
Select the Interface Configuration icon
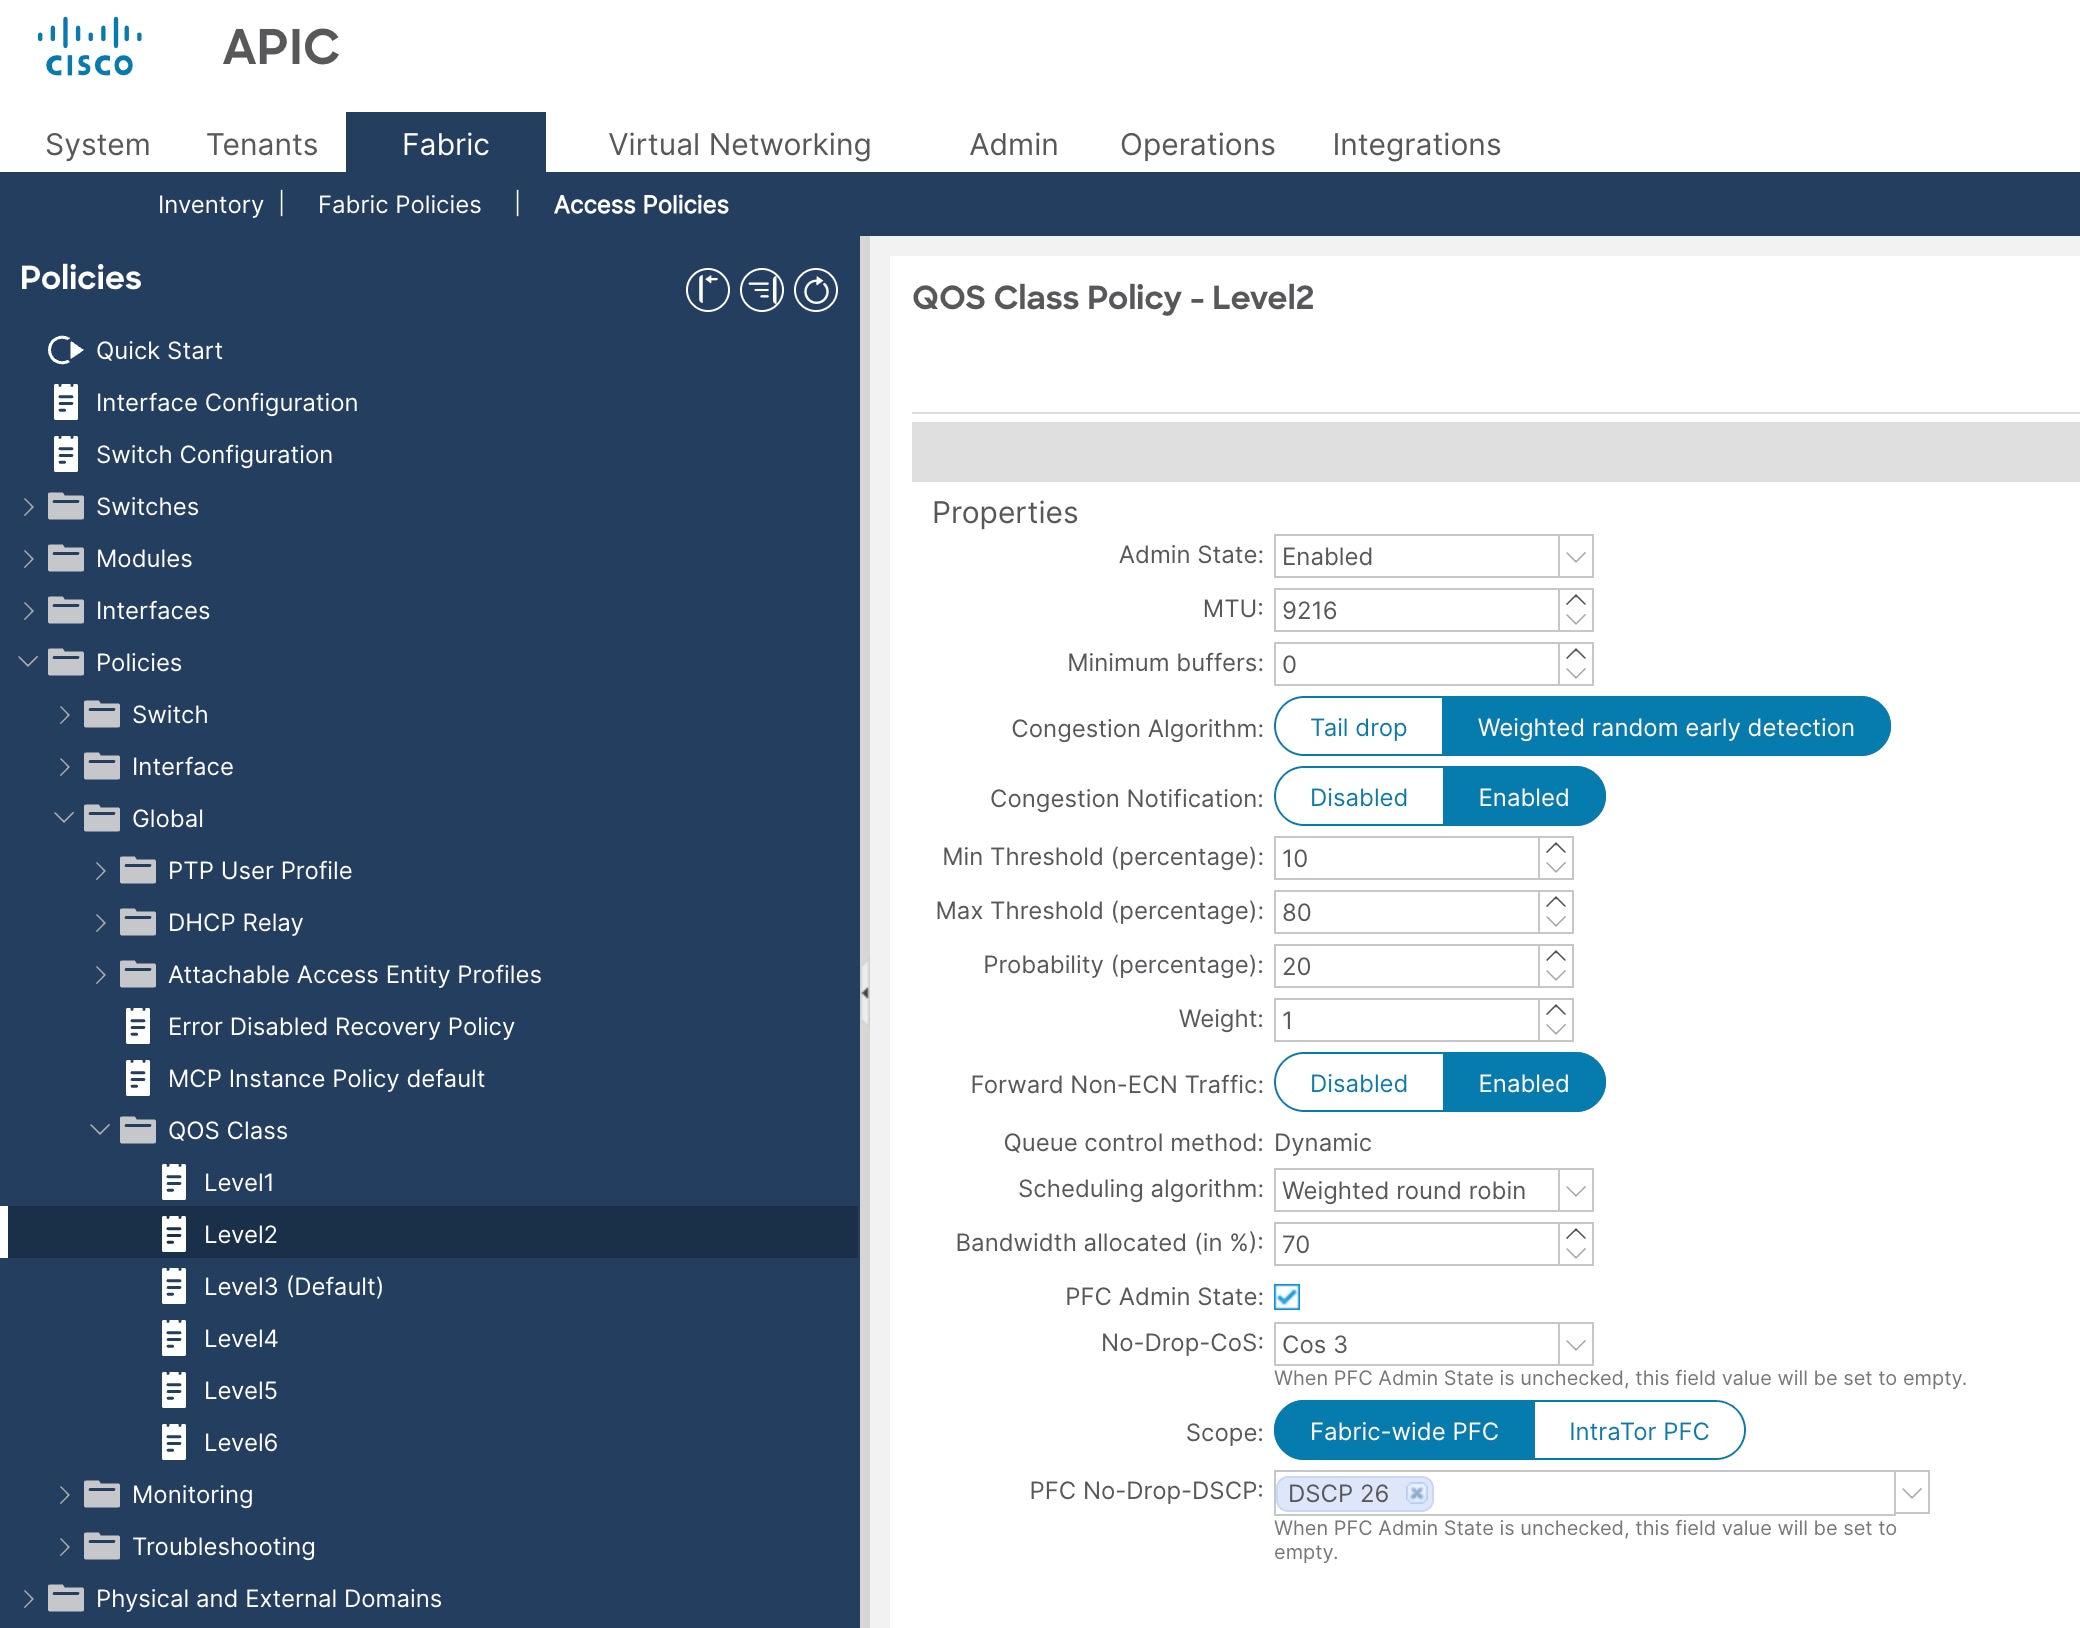[x=66, y=402]
